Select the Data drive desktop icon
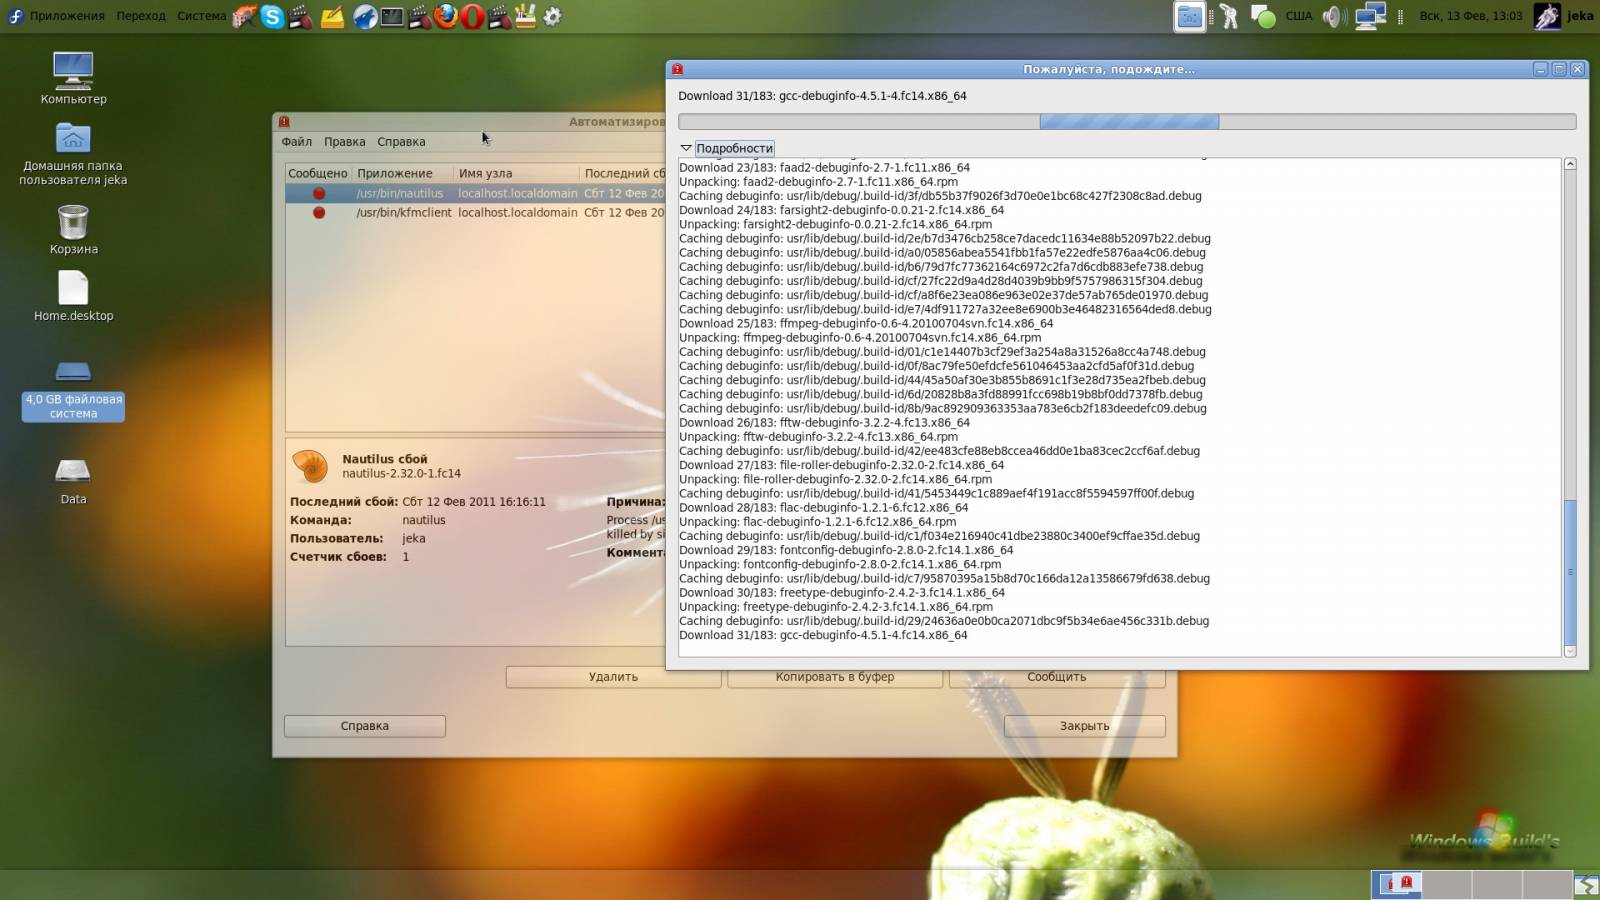This screenshot has height=900, width=1600. (x=73, y=481)
